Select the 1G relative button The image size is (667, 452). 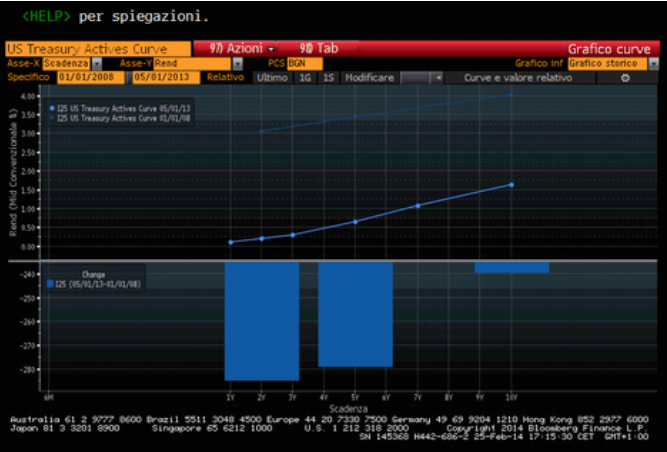coord(305,78)
